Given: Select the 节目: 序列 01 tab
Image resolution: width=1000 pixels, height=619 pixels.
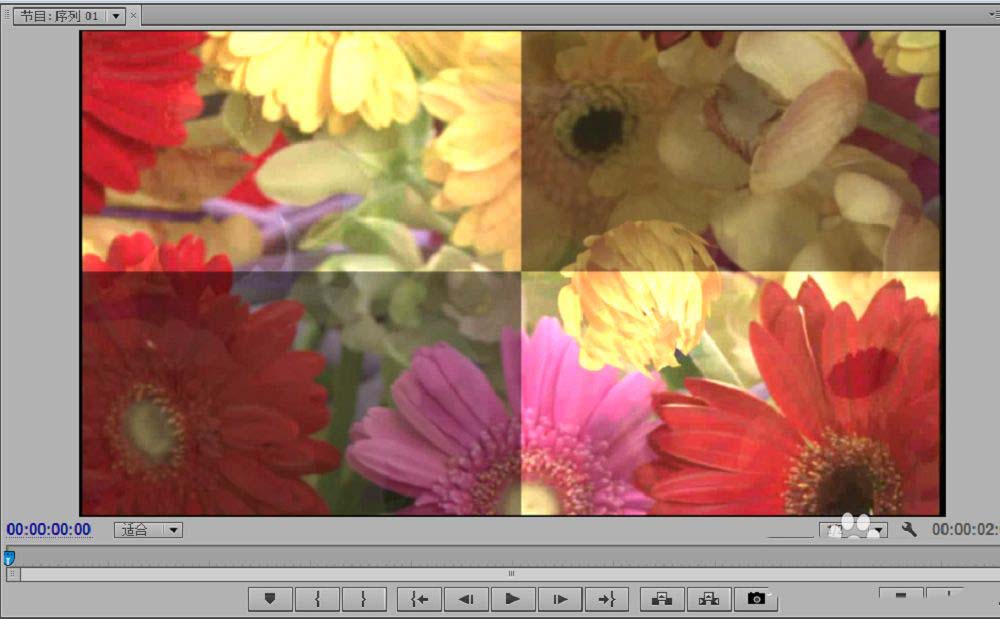Looking at the screenshot, I should [x=60, y=16].
